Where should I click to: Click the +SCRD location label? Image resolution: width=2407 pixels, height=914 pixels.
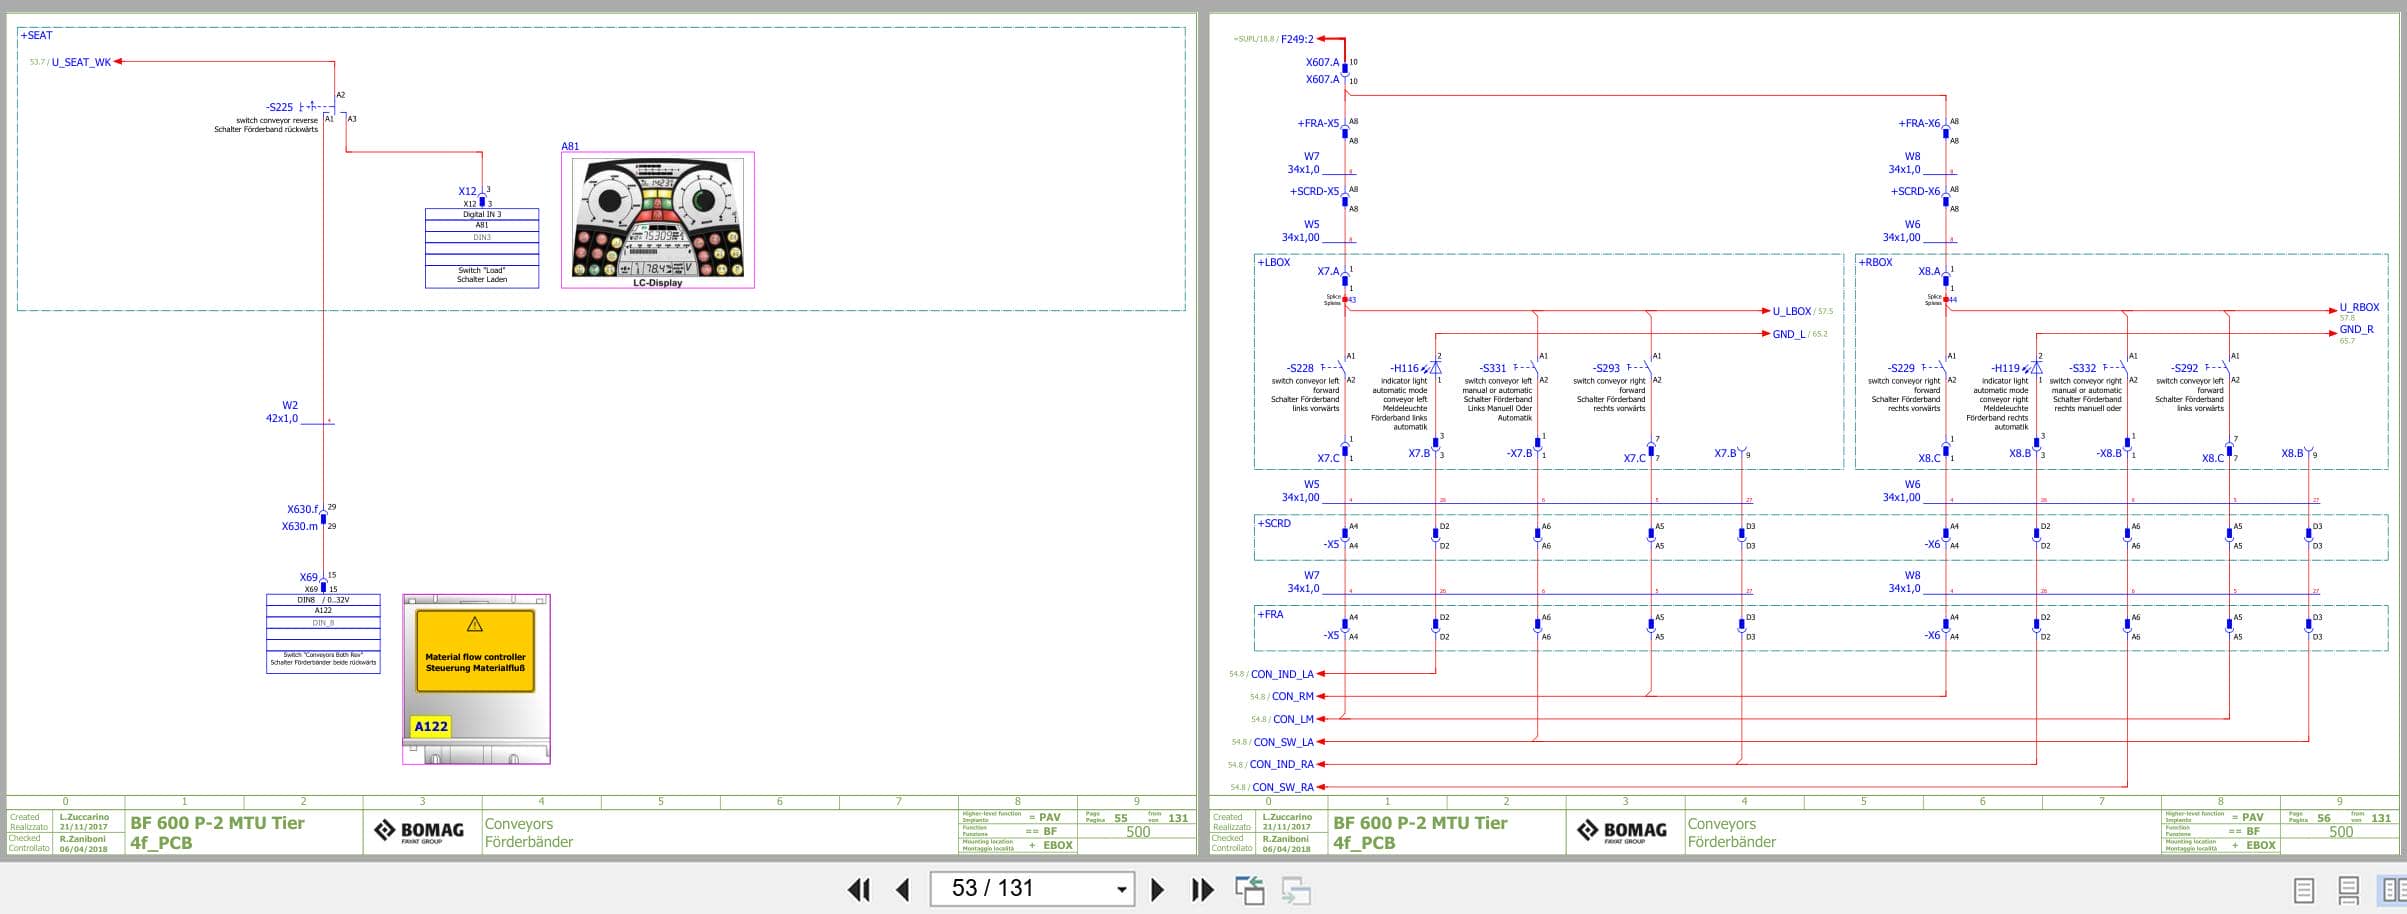1274,524
